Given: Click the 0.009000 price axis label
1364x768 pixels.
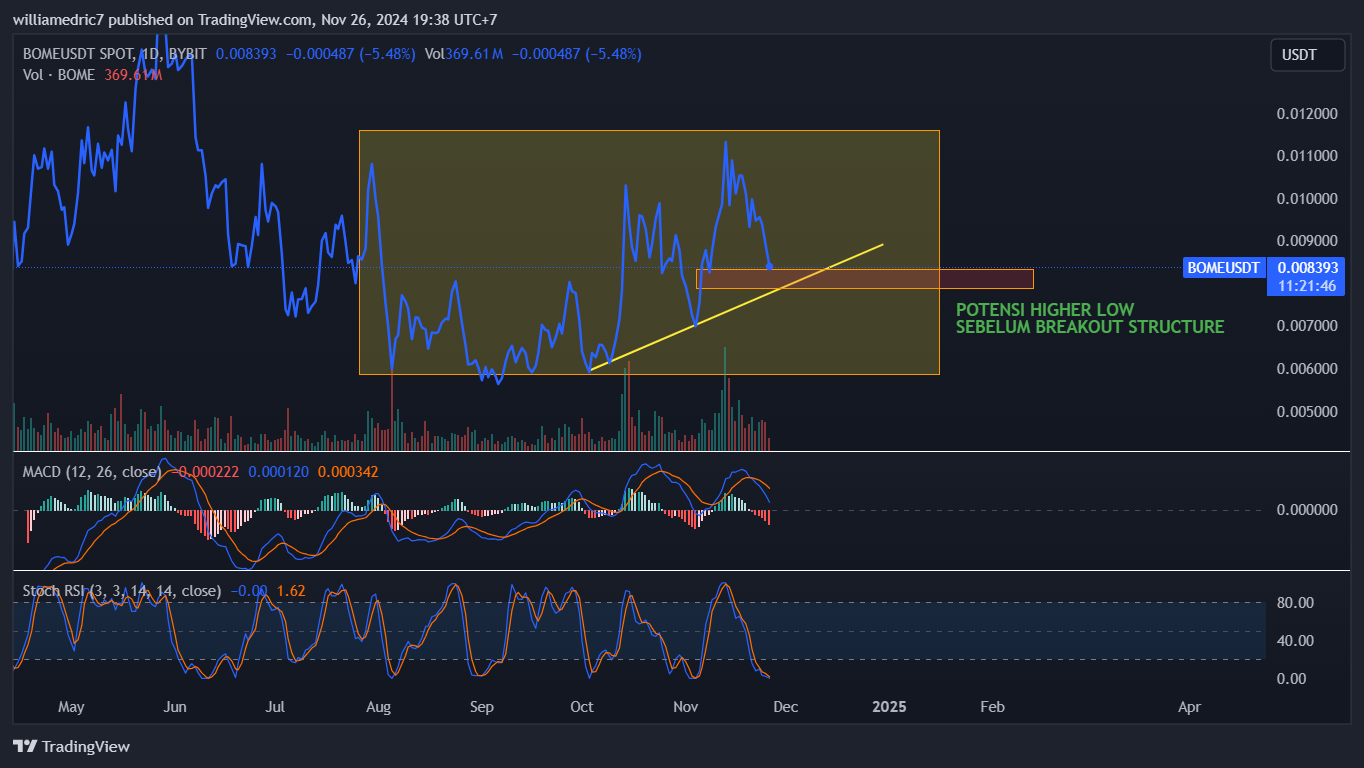Looking at the screenshot, I should 1307,241.
